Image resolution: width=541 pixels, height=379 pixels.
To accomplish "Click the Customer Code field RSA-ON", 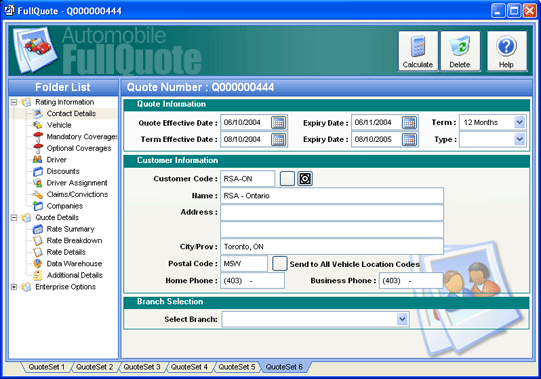I will click(x=248, y=179).
